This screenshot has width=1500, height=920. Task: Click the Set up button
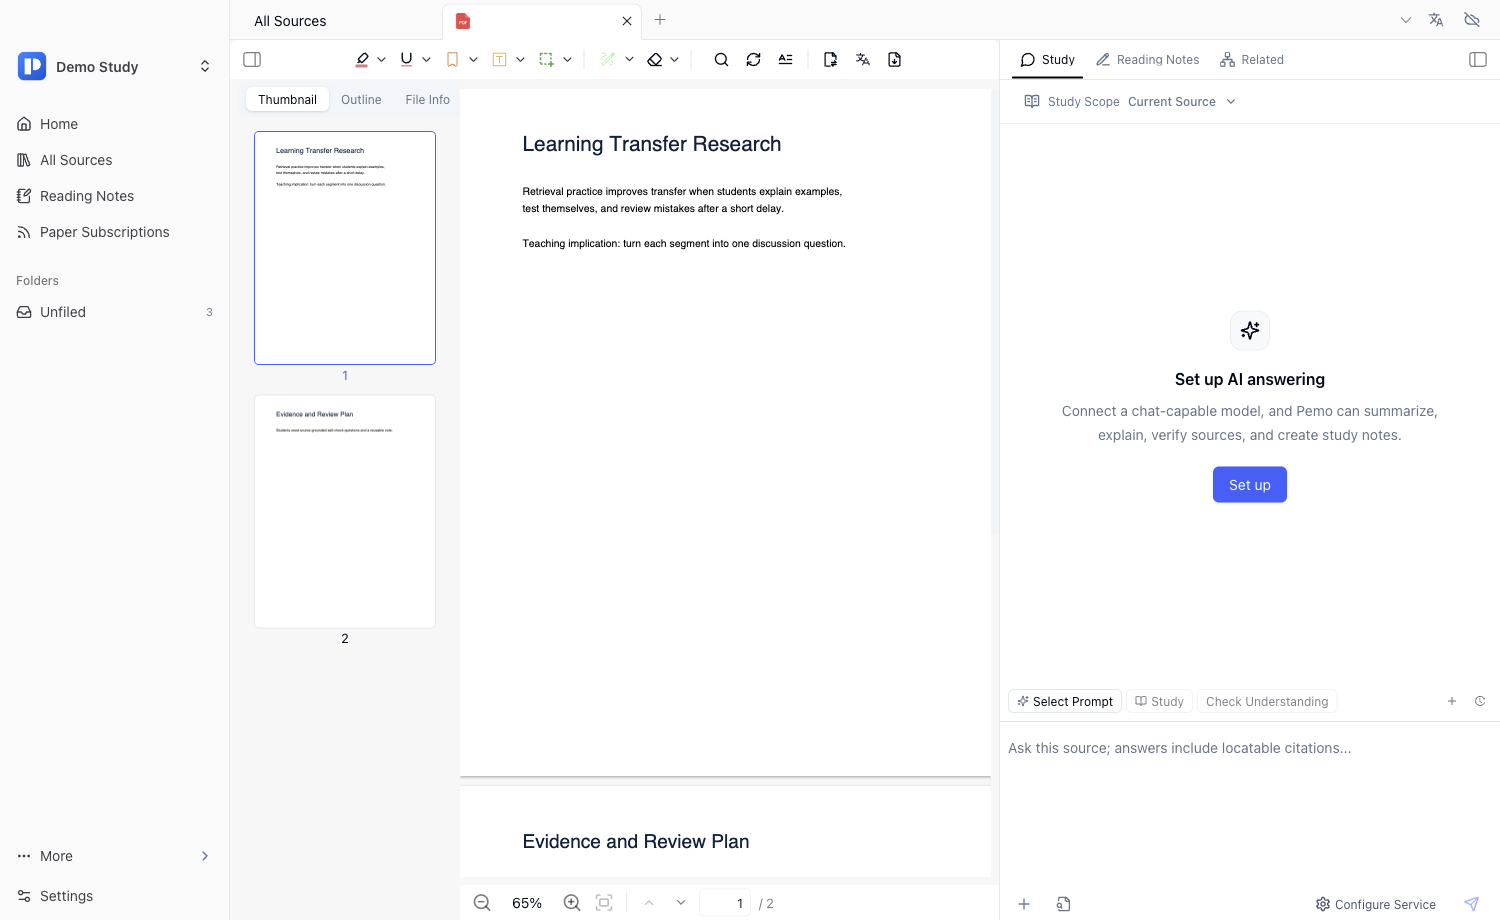pyautogui.click(x=1250, y=485)
